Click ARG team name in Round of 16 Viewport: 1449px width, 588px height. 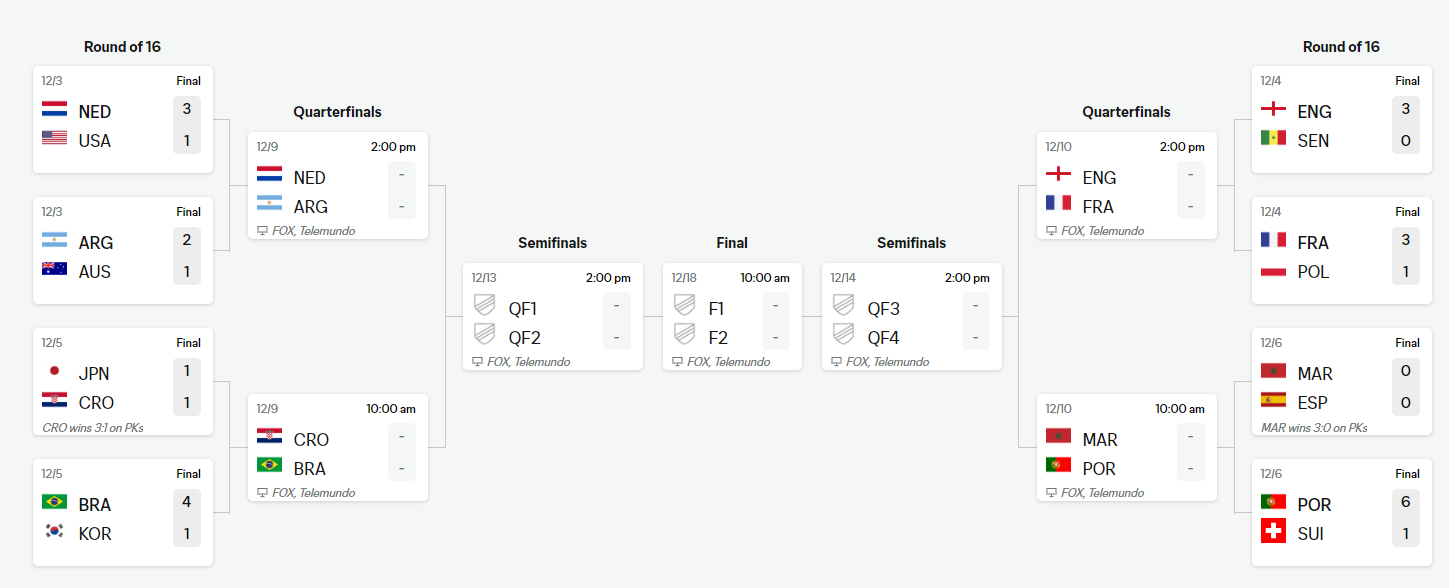tap(96, 242)
